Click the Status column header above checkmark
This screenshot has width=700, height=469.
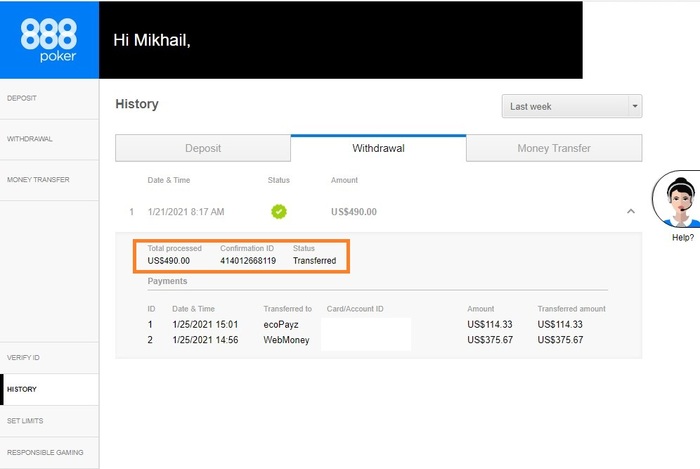tap(279, 180)
